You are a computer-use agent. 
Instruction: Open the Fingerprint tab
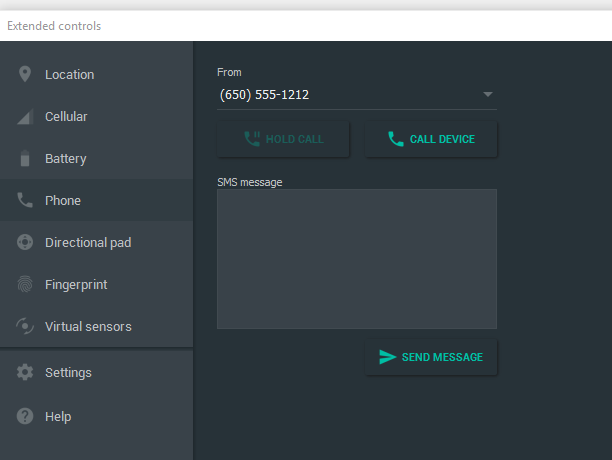pyautogui.click(x=96, y=284)
